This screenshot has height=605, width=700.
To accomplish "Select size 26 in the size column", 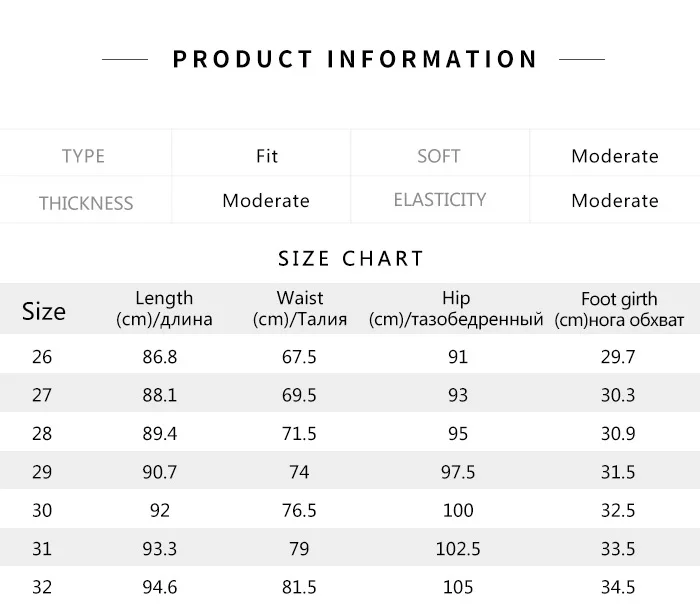I will [42, 357].
